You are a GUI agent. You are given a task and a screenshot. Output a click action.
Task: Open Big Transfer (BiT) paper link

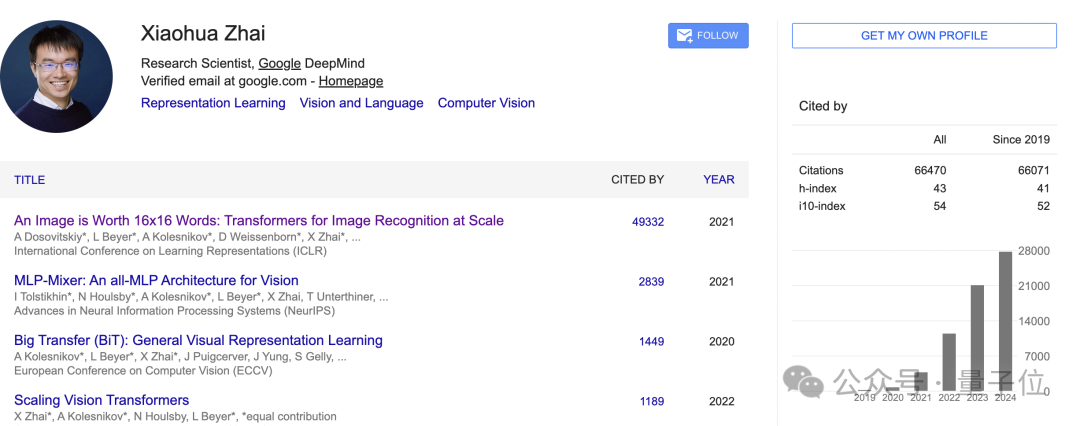point(198,341)
